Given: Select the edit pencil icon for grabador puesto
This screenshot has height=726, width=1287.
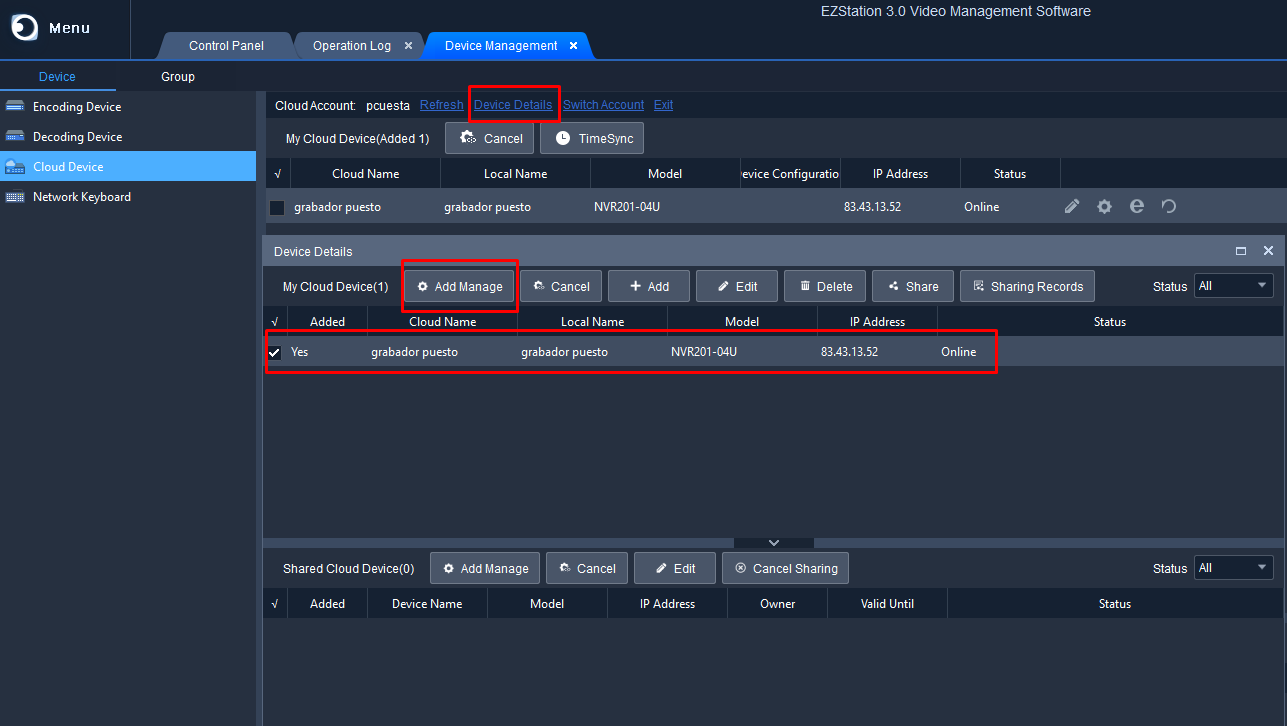Looking at the screenshot, I should coord(1071,206).
